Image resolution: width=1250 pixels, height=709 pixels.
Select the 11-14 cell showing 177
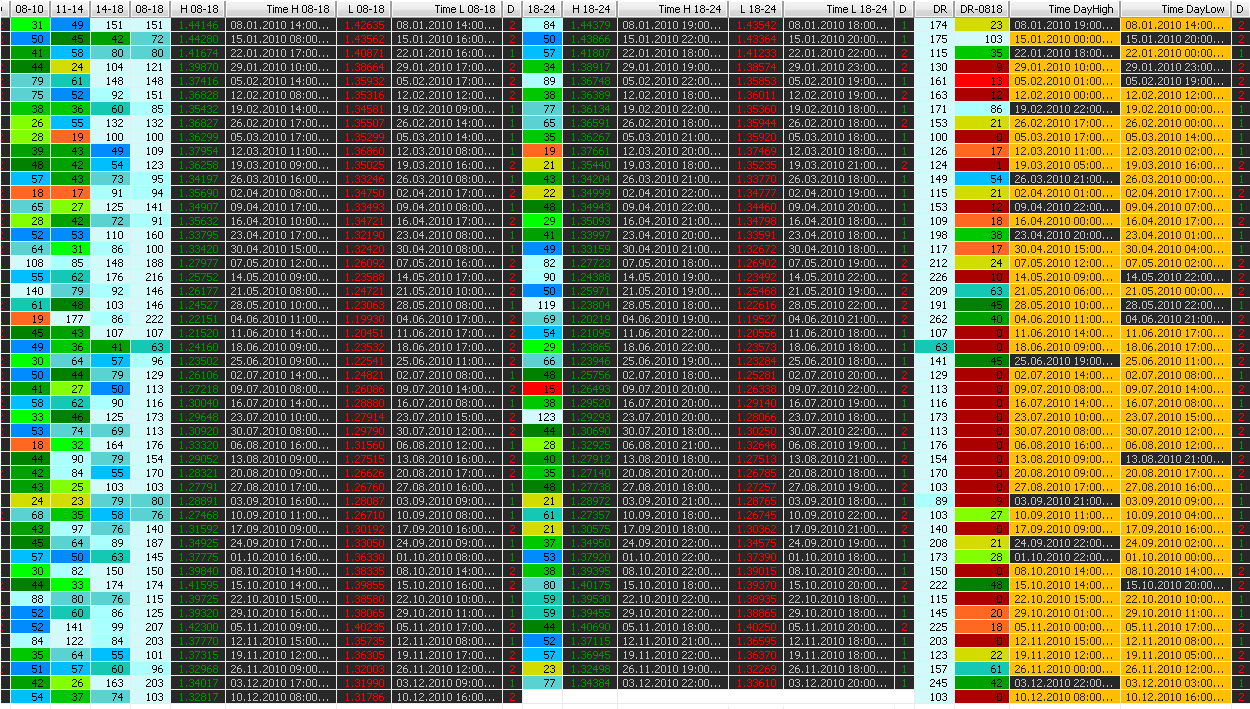70,318
